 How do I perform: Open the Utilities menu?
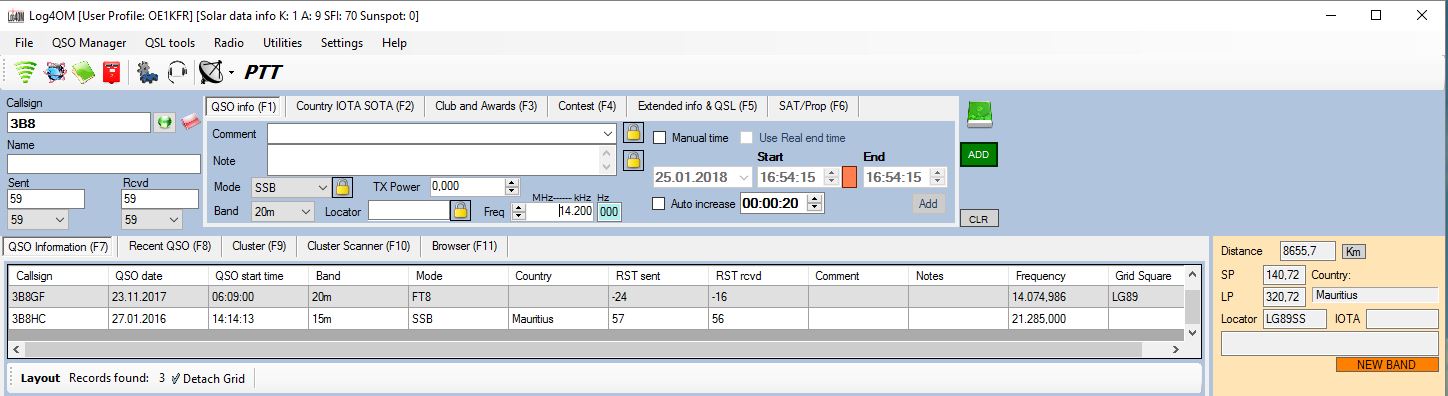click(x=283, y=43)
